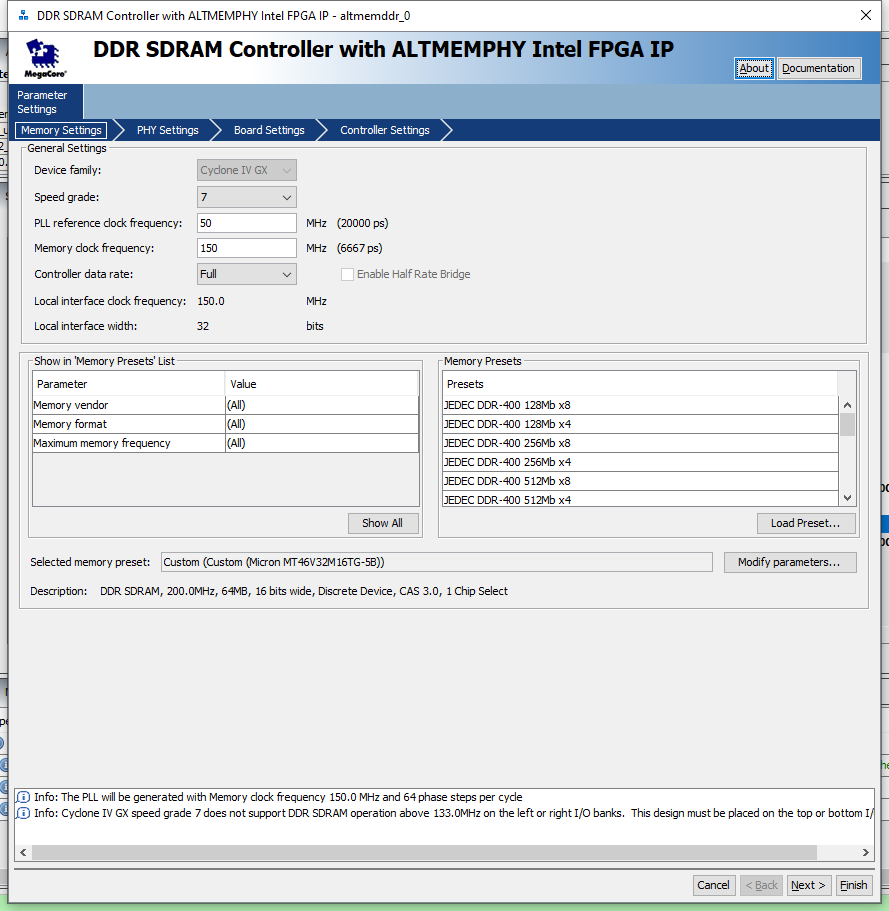Open the Speed grade dropdown

click(x=246, y=197)
